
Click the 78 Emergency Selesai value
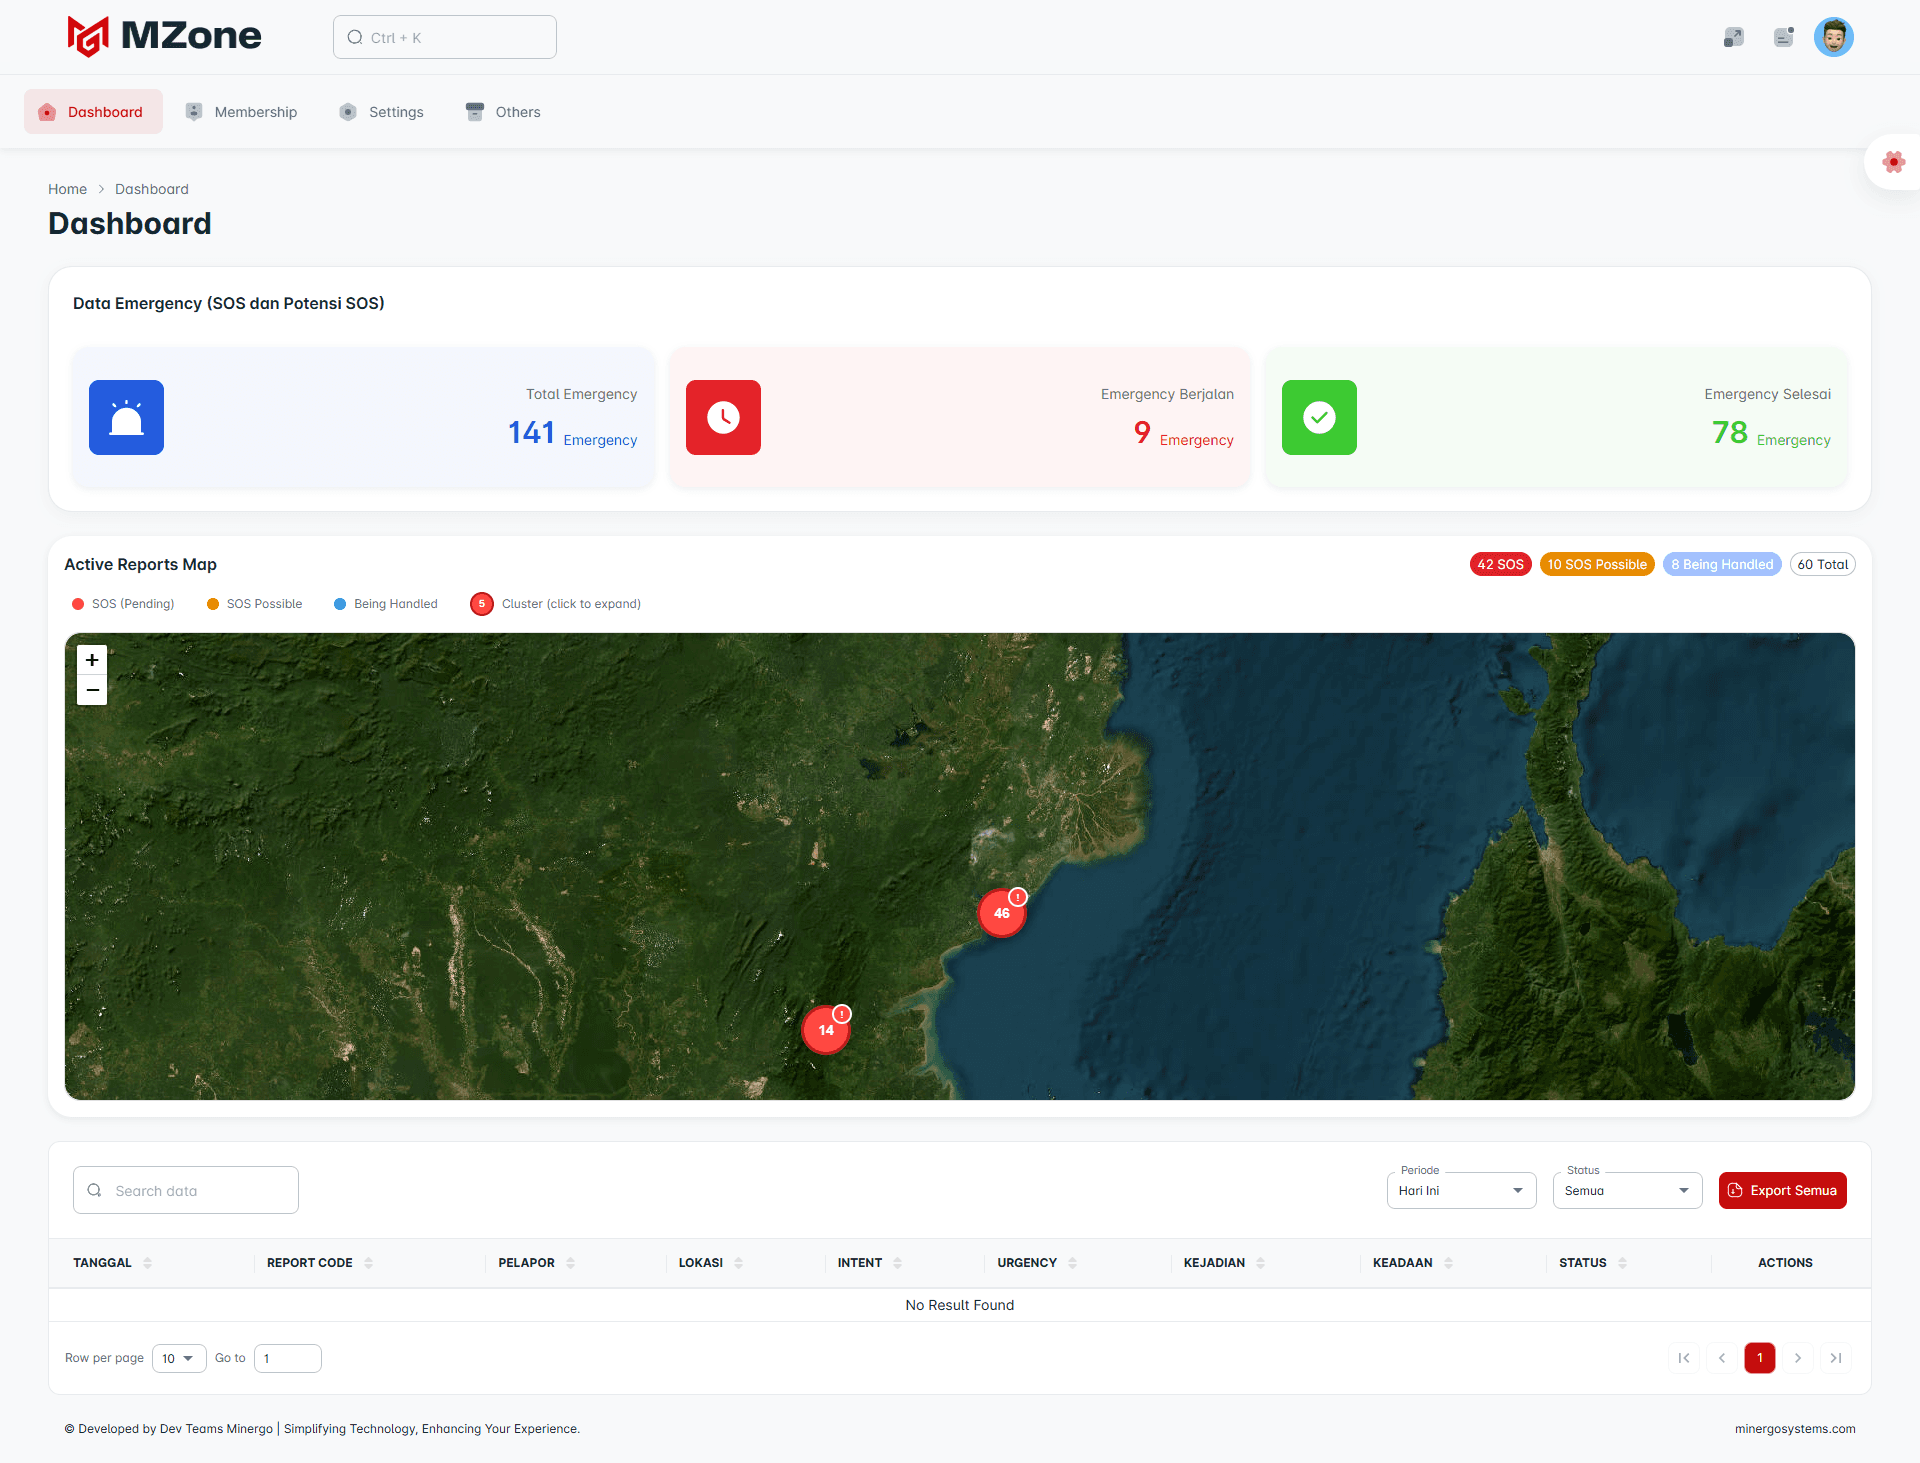pos(1771,433)
